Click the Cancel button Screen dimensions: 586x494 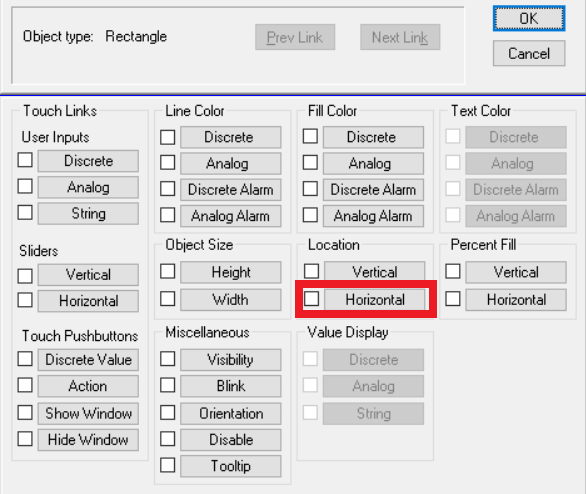pos(529,53)
